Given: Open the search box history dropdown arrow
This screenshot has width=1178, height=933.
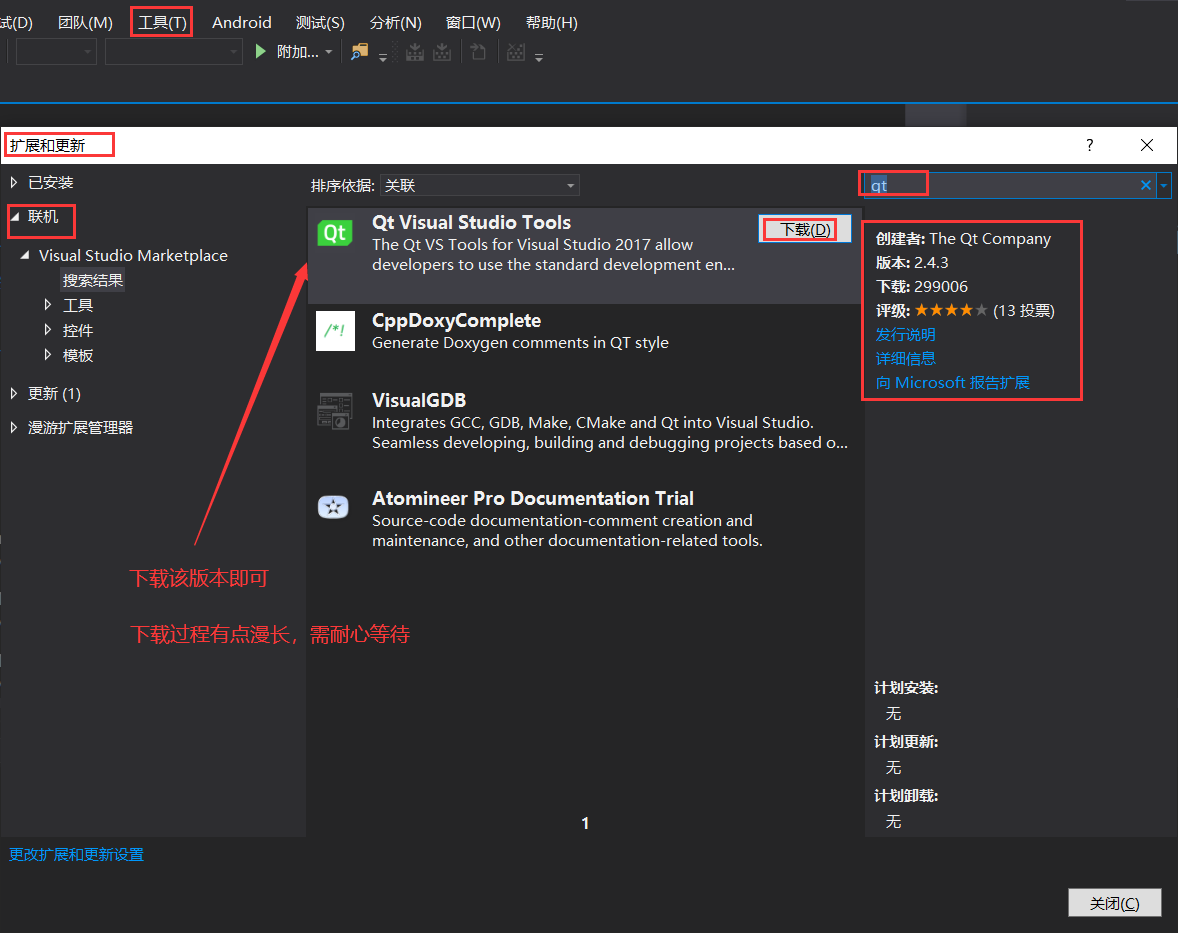Looking at the screenshot, I should (x=1164, y=185).
